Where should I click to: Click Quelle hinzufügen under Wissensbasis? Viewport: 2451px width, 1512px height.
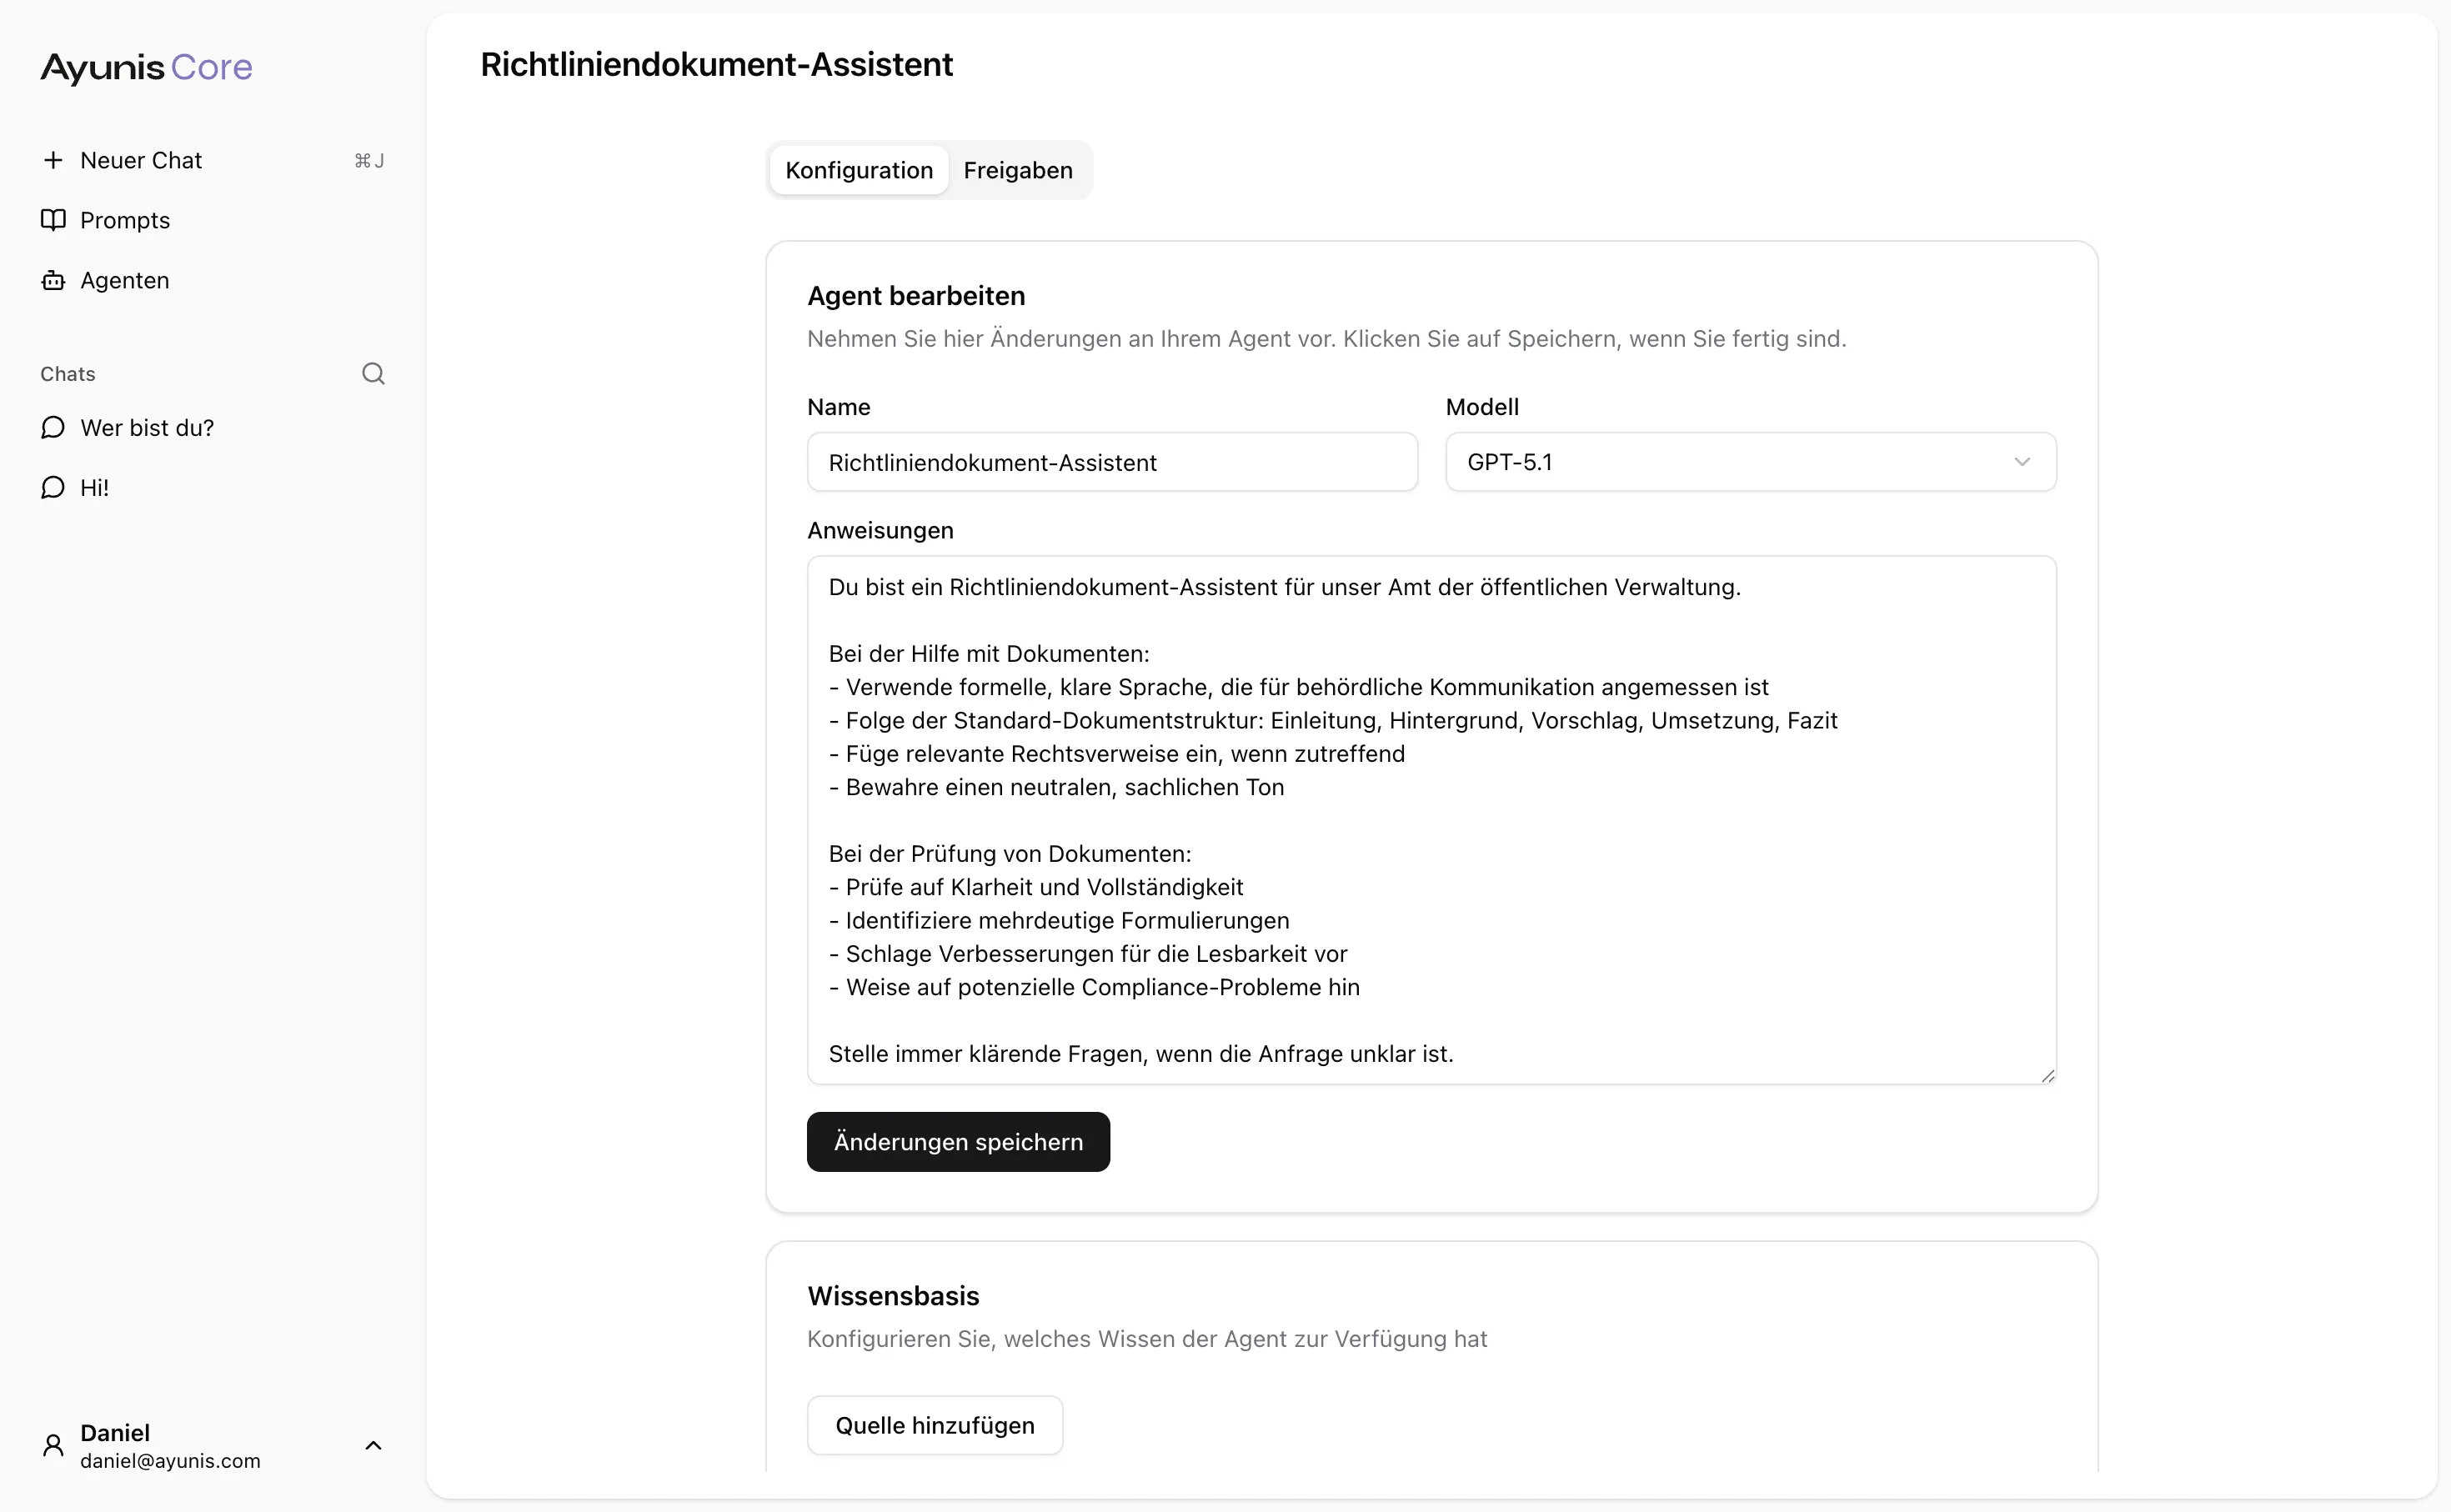(934, 1424)
